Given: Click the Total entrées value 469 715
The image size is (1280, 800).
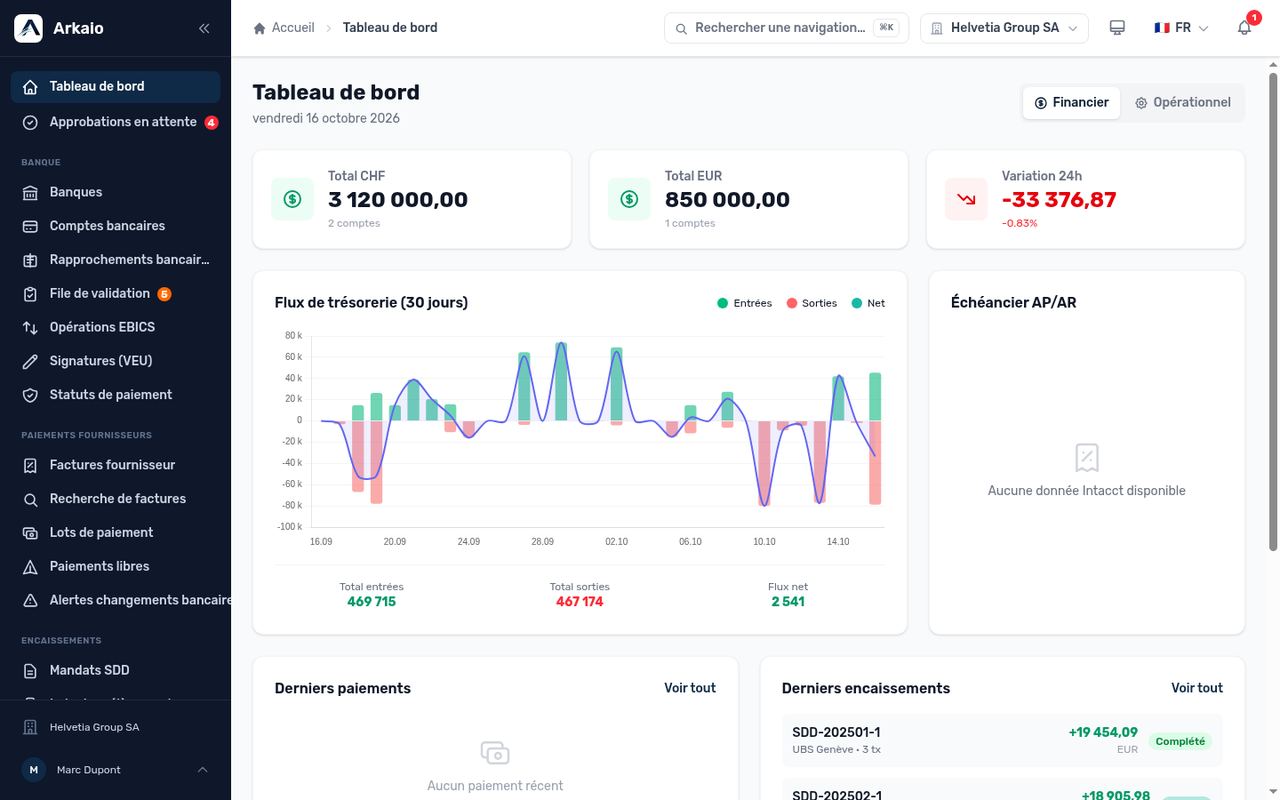Looking at the screenshot, I should pyautogui.click(x=372, y=601).
